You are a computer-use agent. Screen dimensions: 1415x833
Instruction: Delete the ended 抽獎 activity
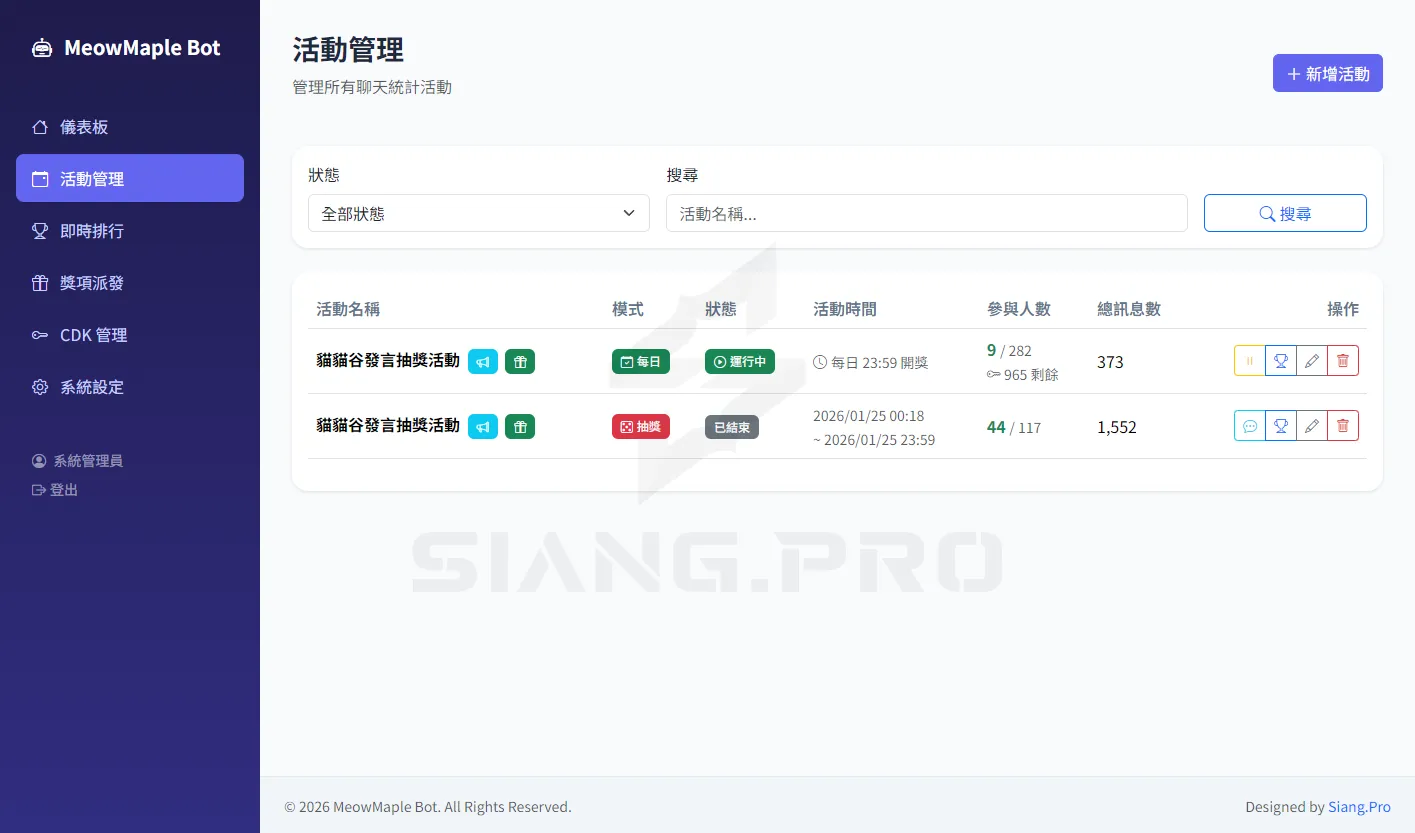tap(1343, 426)
